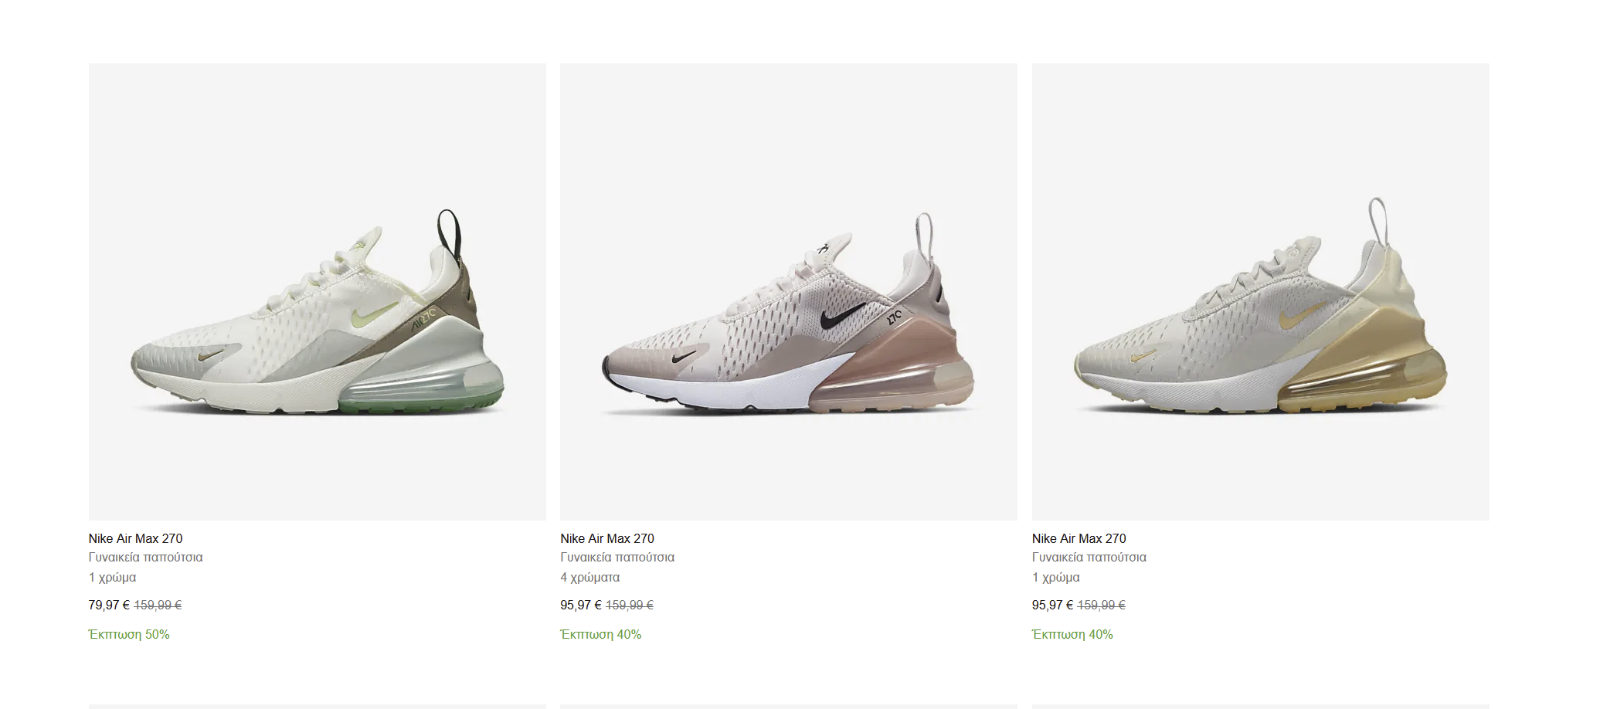Click the Nike Air Max 270 title under green-soled shoe
The width and height of the screenshot is (1600, 709).
coord(135,538)
